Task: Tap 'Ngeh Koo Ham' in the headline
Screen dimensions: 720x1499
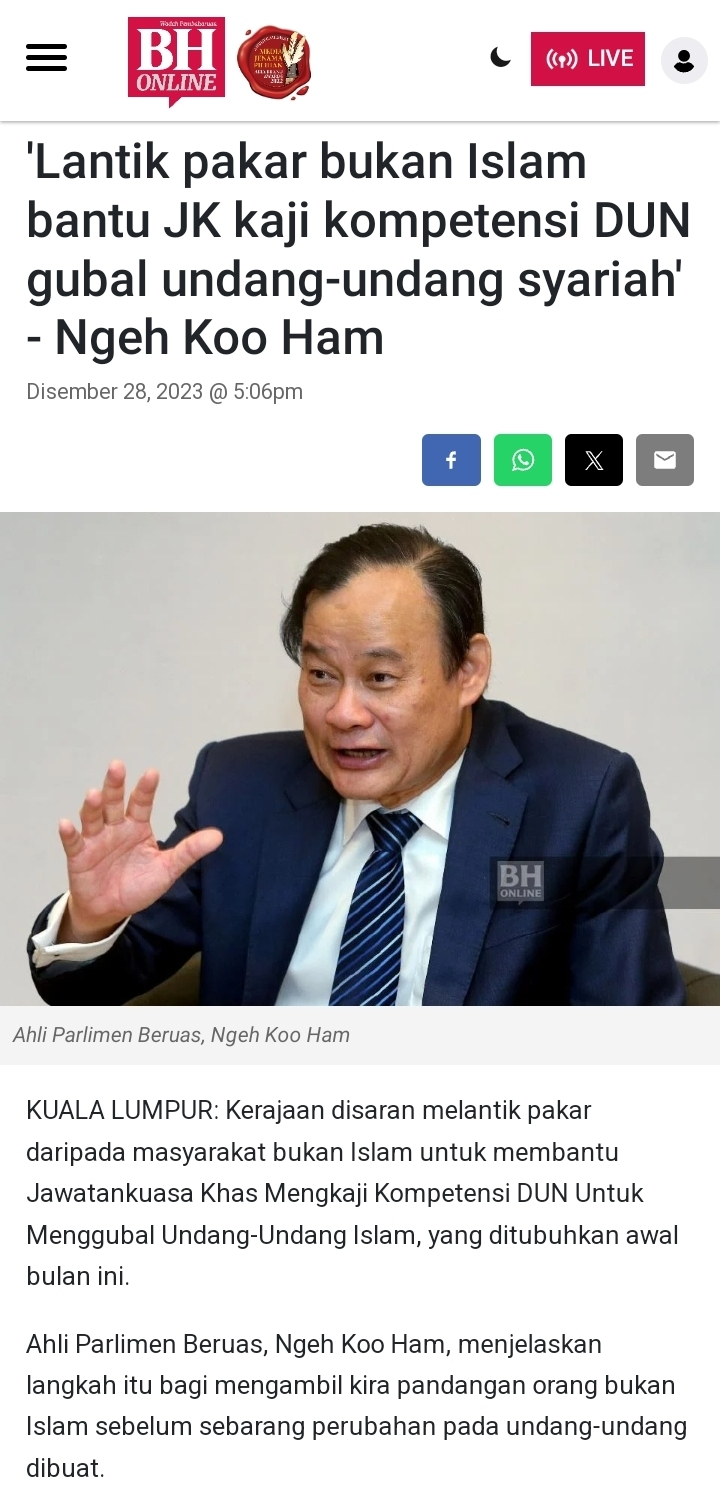Action: point(220,338)
